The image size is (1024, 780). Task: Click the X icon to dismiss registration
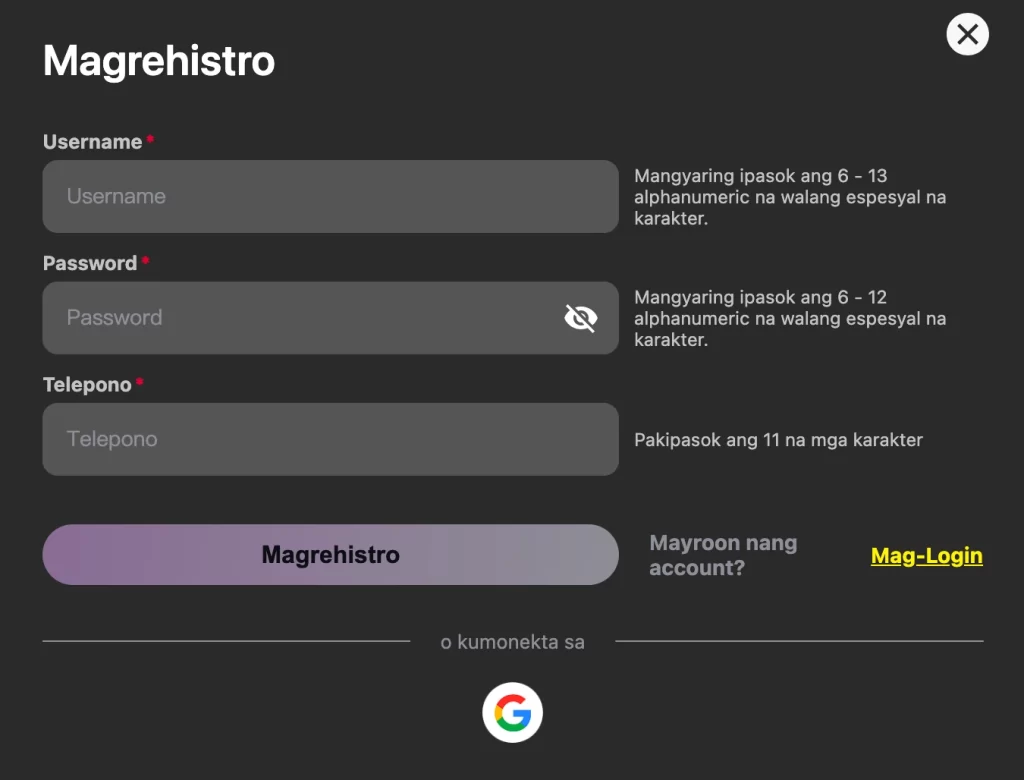(967, 34)
